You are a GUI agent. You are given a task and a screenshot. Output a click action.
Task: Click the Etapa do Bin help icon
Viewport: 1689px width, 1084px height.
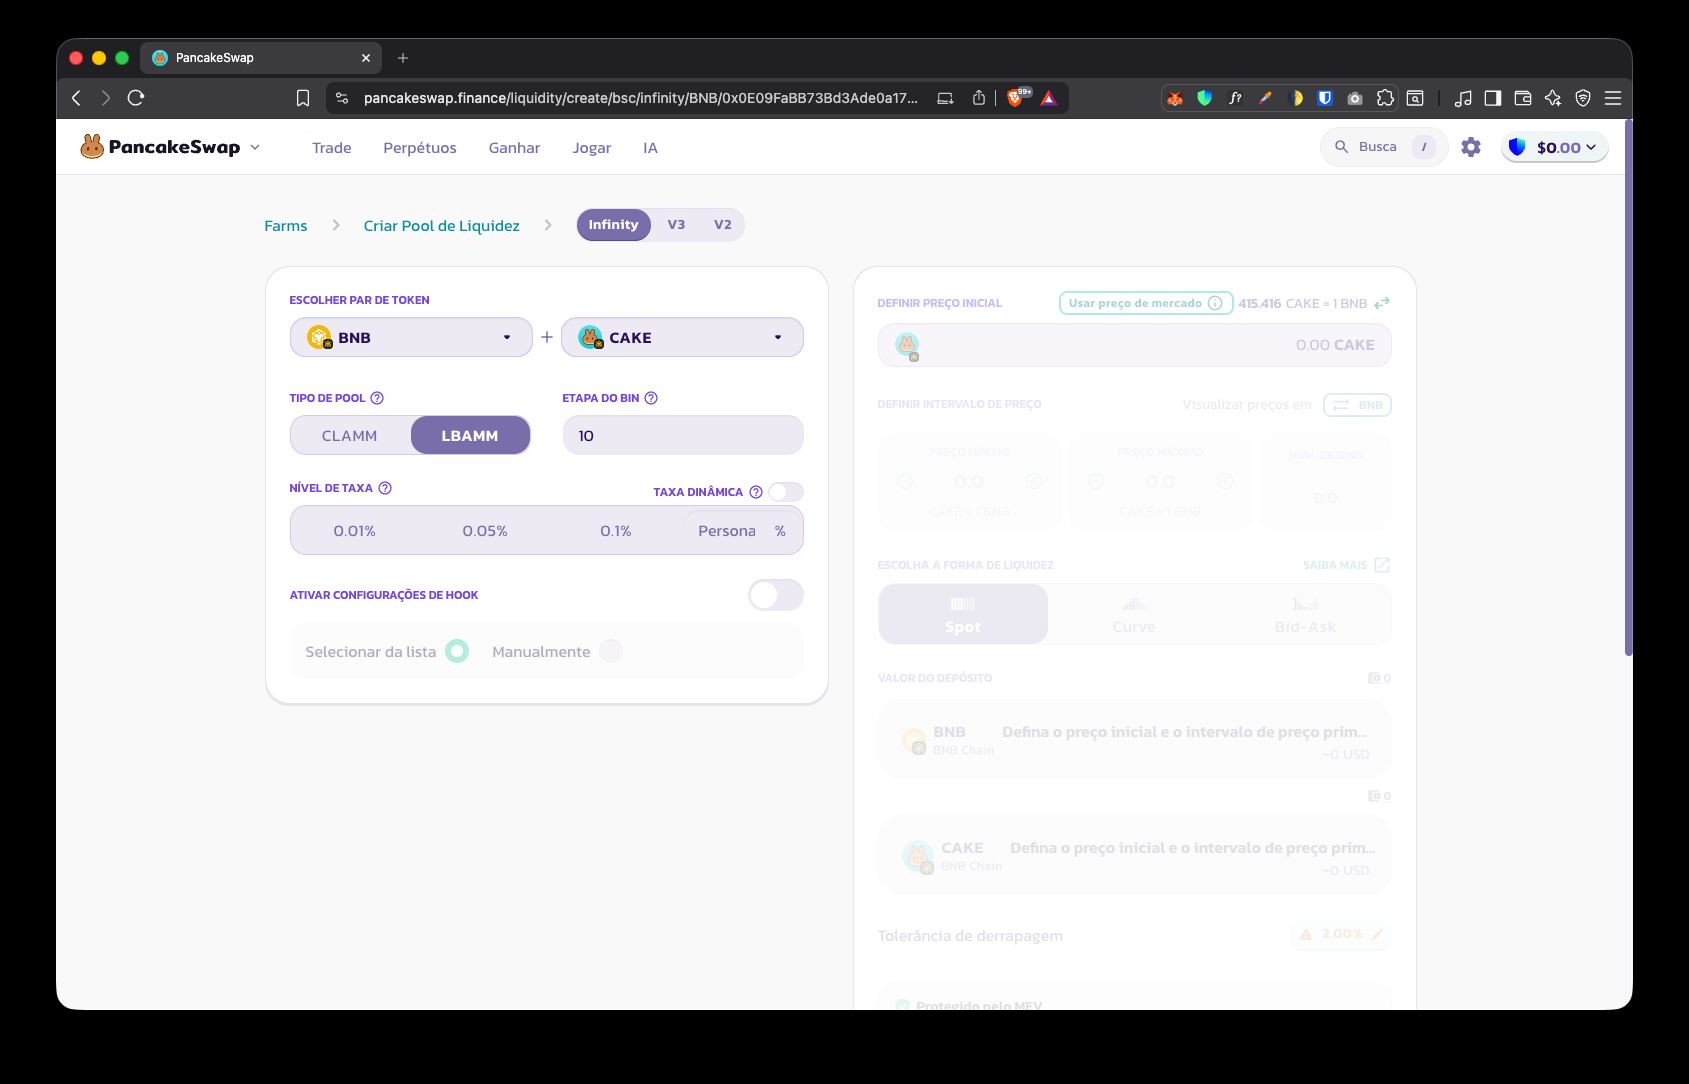pyautogui.click(x=651, y=398)
